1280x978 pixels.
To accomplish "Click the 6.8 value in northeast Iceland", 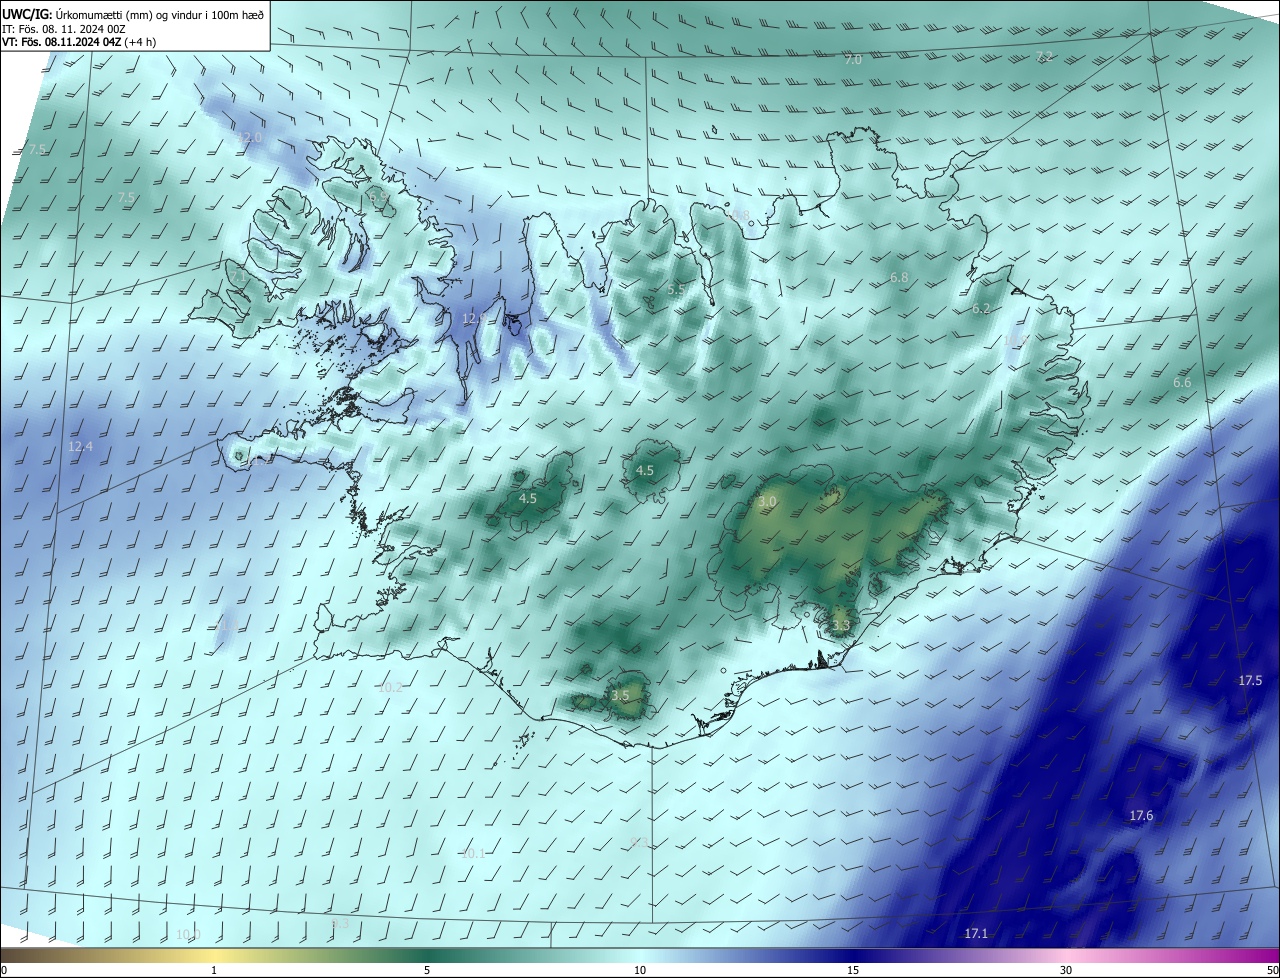I will pos(899,277).
